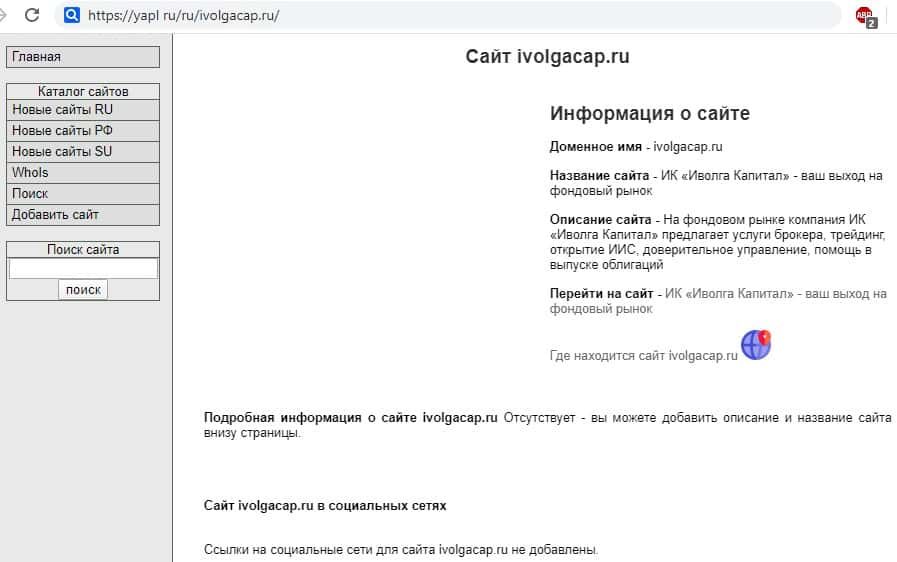This screenshot has height=562, width=897.
Task: Click the Информация о сайте heading
Action: [x=650, y=113]
